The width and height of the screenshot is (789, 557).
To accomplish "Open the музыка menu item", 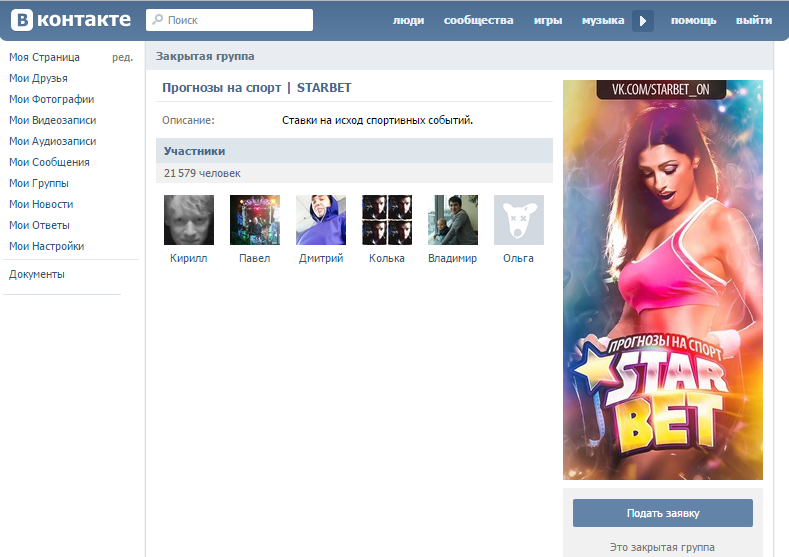I will point(603,21).
